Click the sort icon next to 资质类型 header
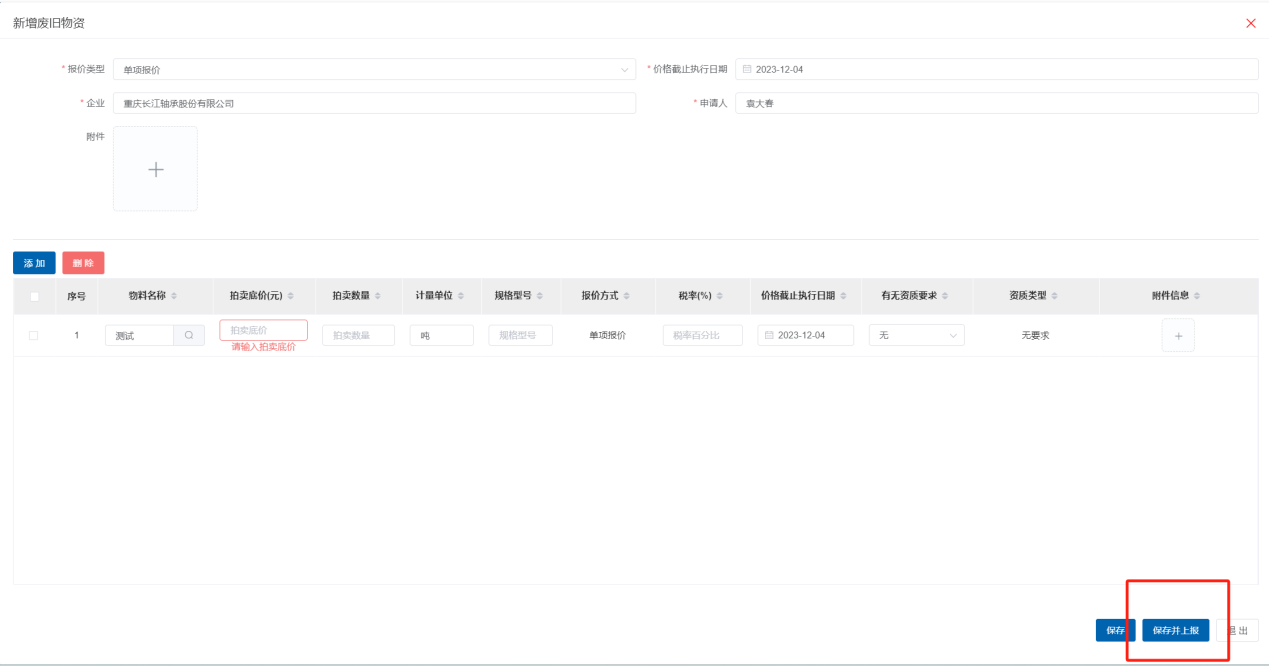The height and width of the screenshot is (666, 1269). tap(1054, 296)
